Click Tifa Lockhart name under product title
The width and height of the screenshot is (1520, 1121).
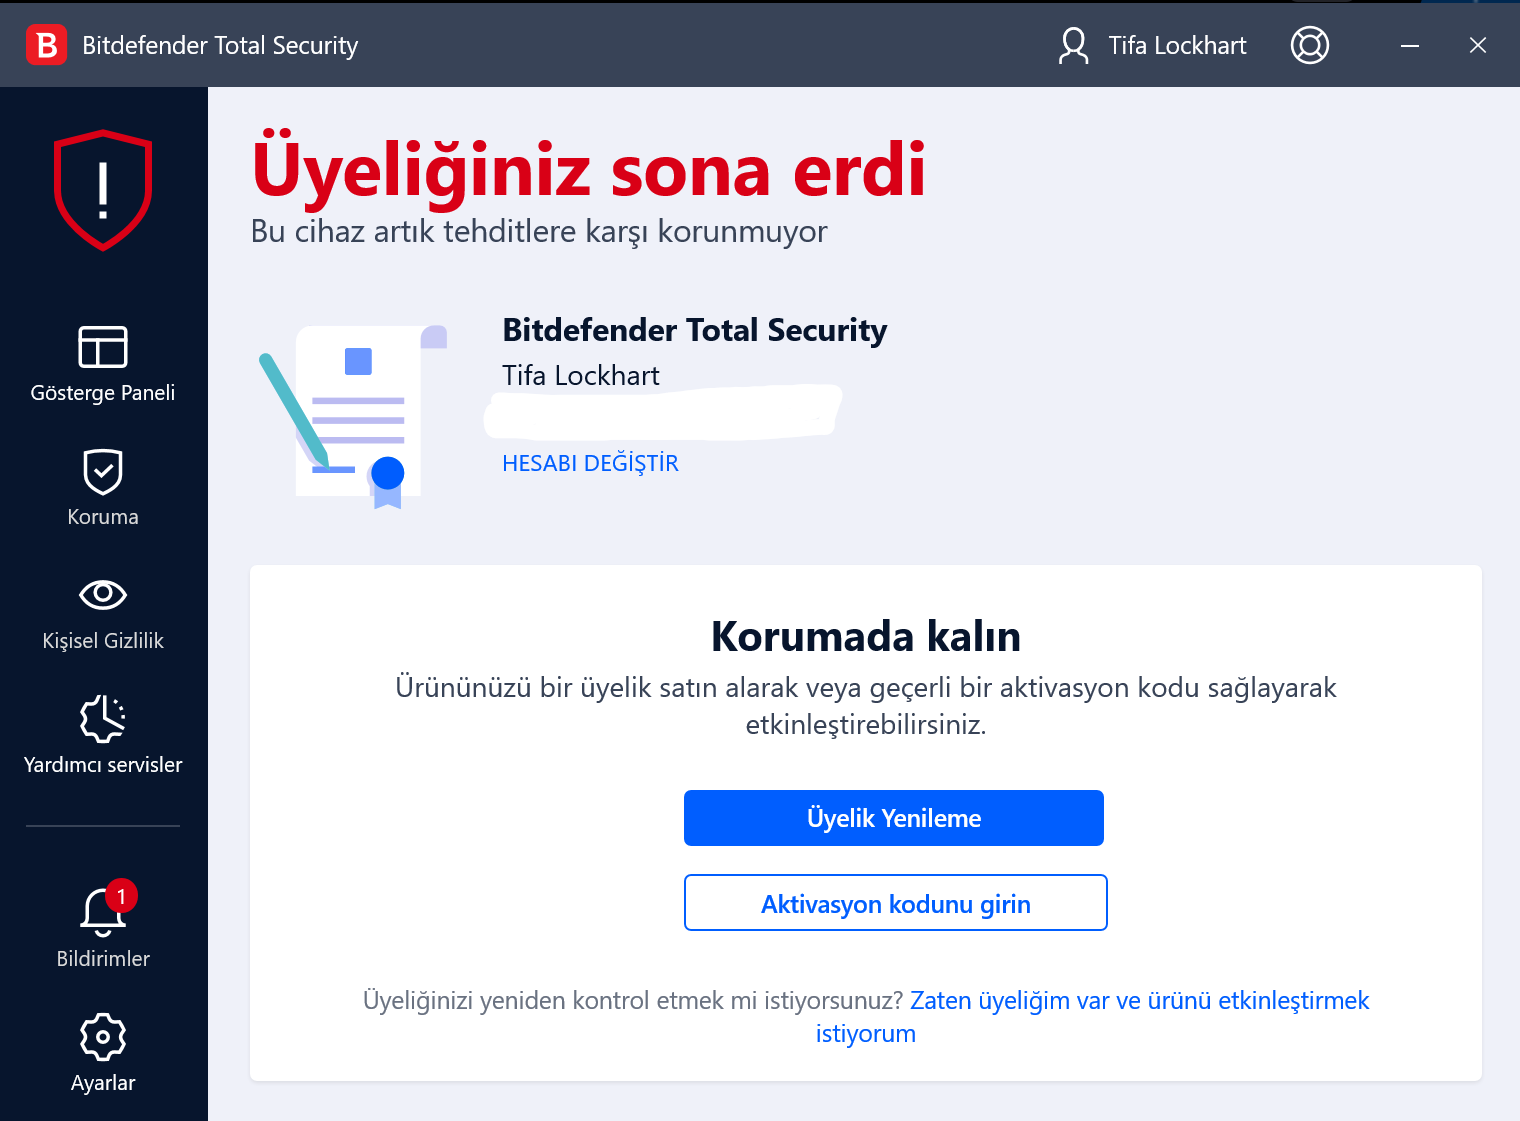[581, 376]
